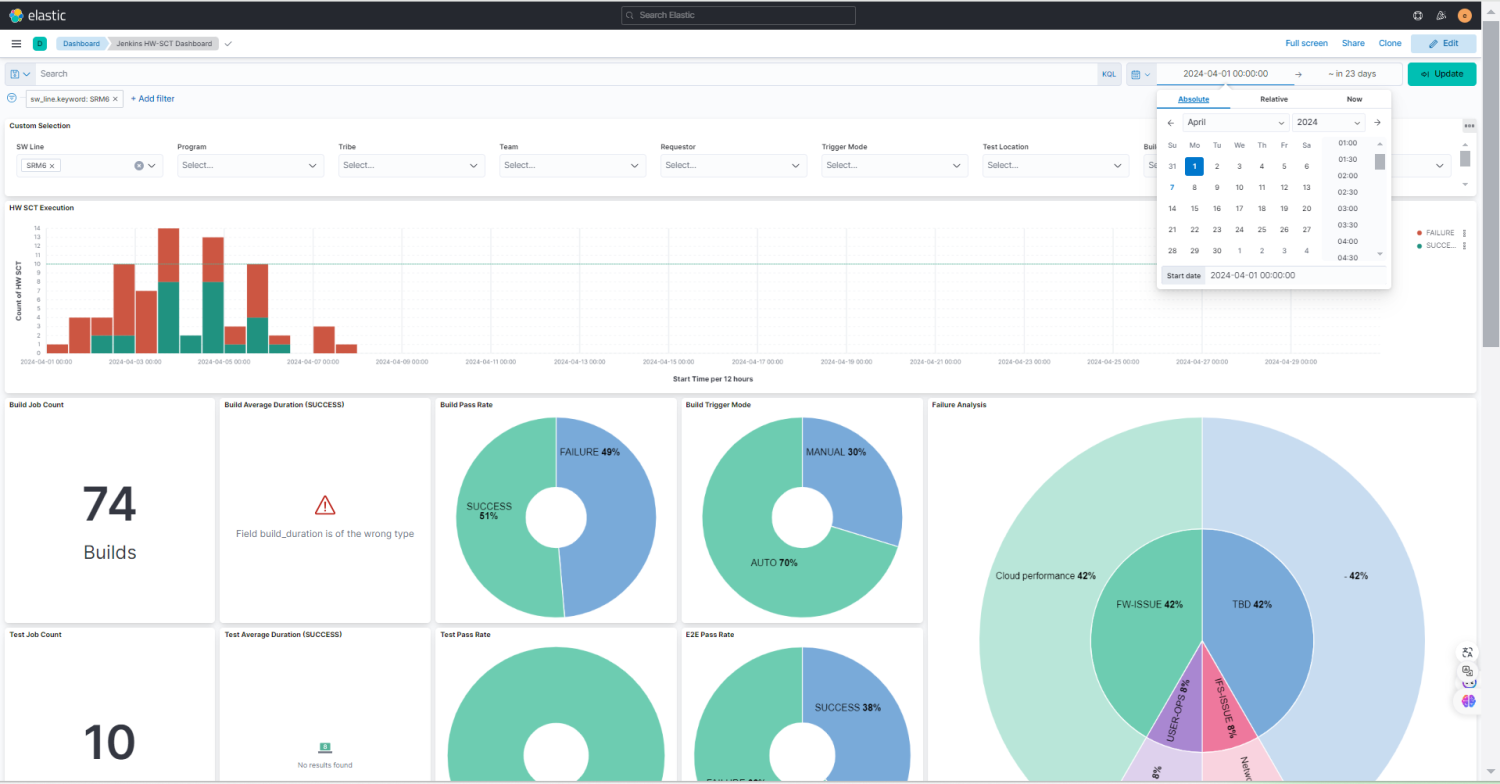The height and width of the screenshot is (784, 1500).
Task: Open FAILURE legend item options
Action: tap(1464, 233)
